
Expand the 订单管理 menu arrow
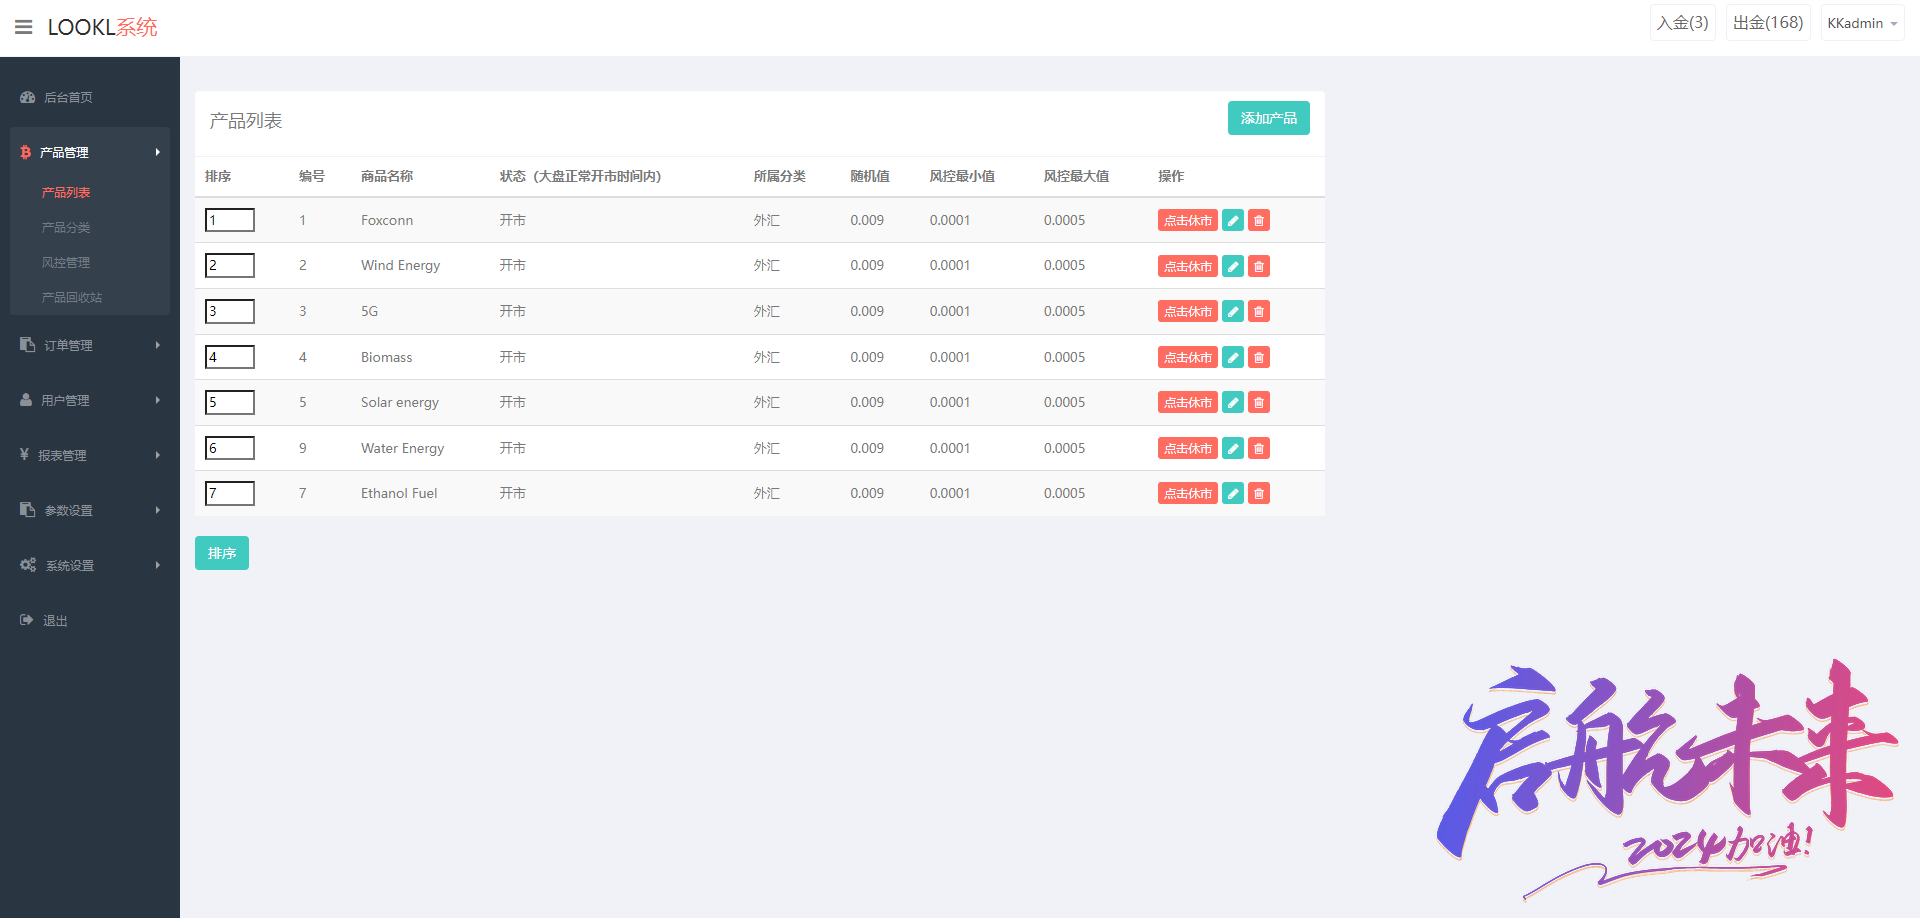point(157,345)
